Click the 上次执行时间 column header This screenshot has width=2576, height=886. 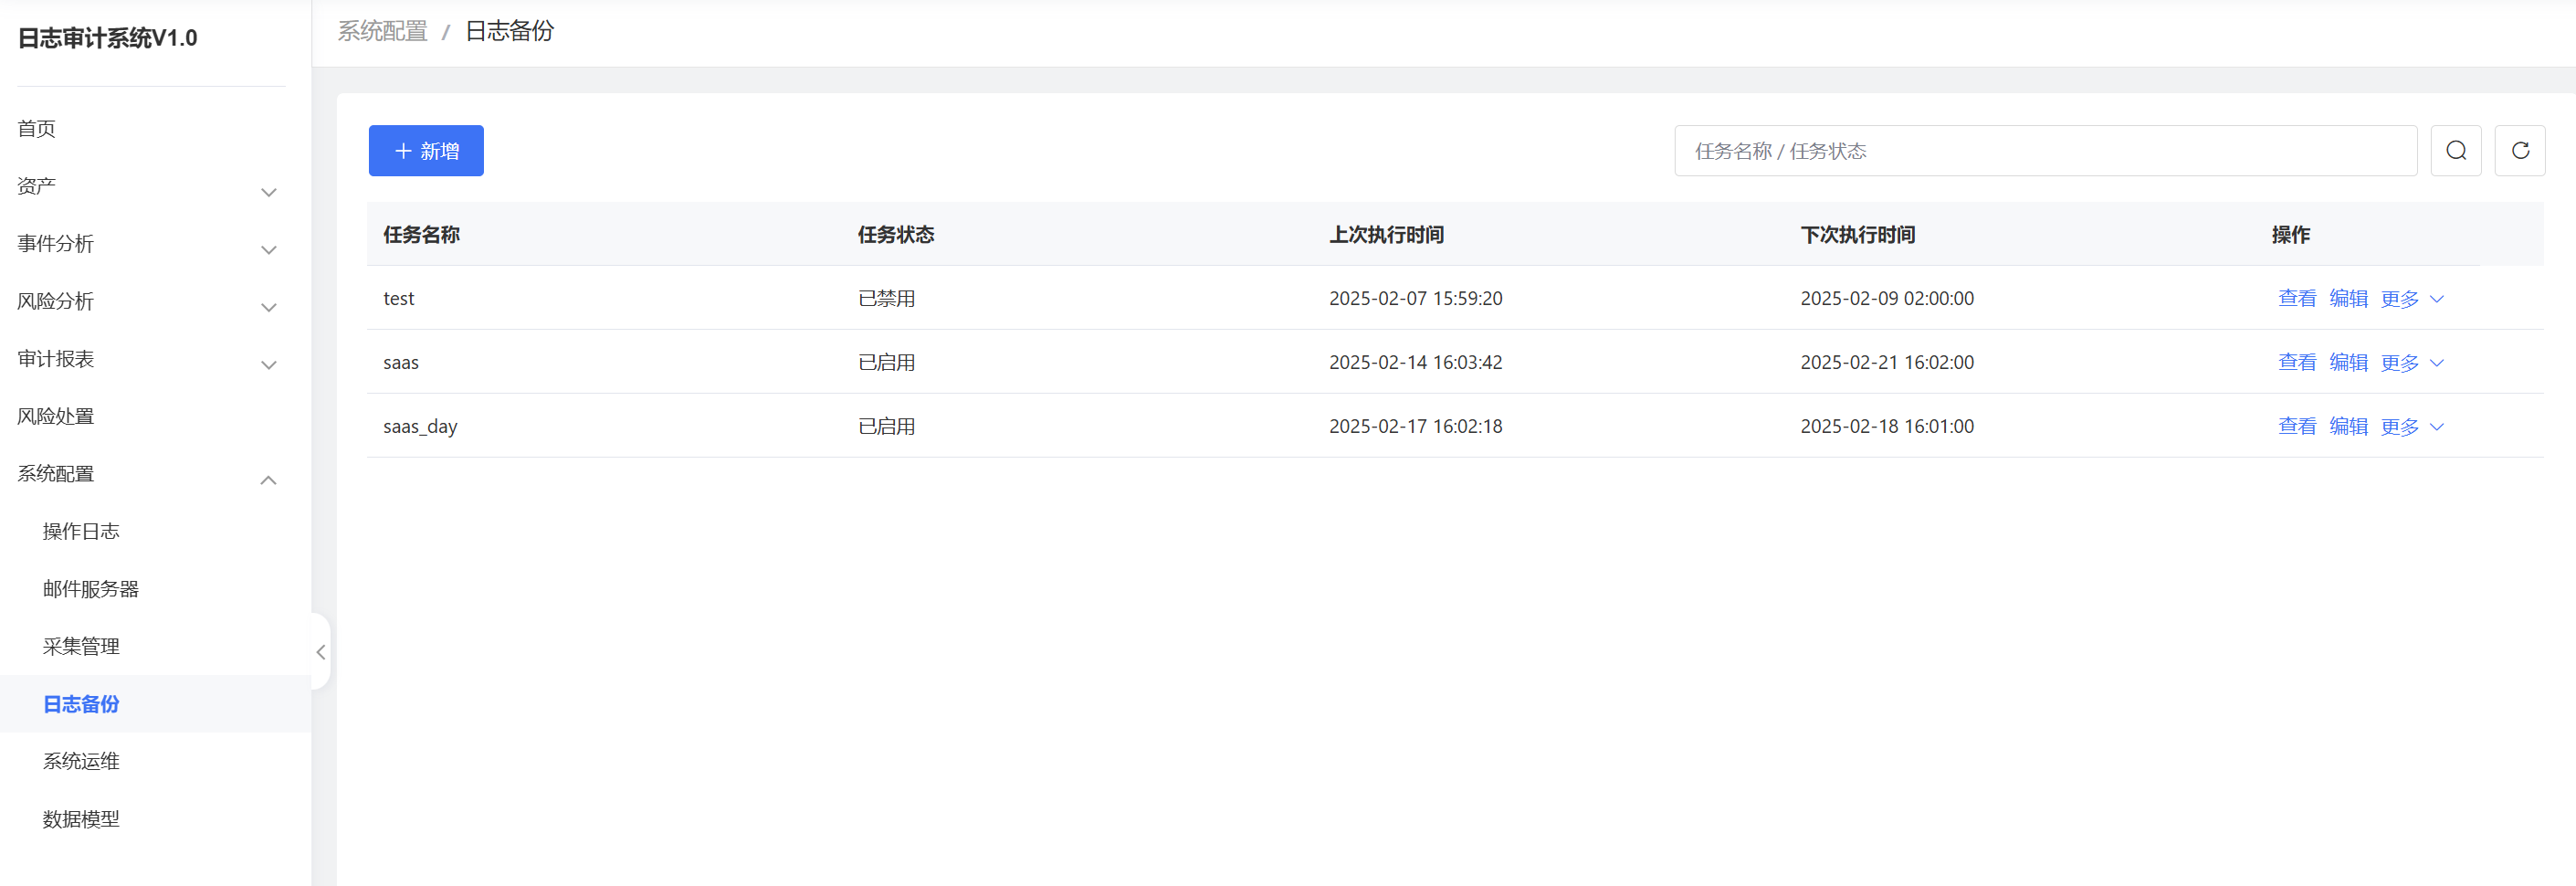click(1386, 234)
